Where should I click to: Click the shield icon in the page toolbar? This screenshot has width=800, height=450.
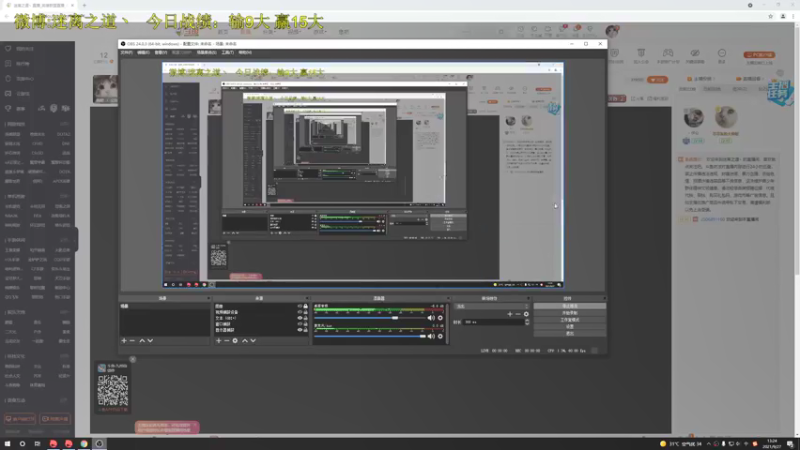point(615,53)
